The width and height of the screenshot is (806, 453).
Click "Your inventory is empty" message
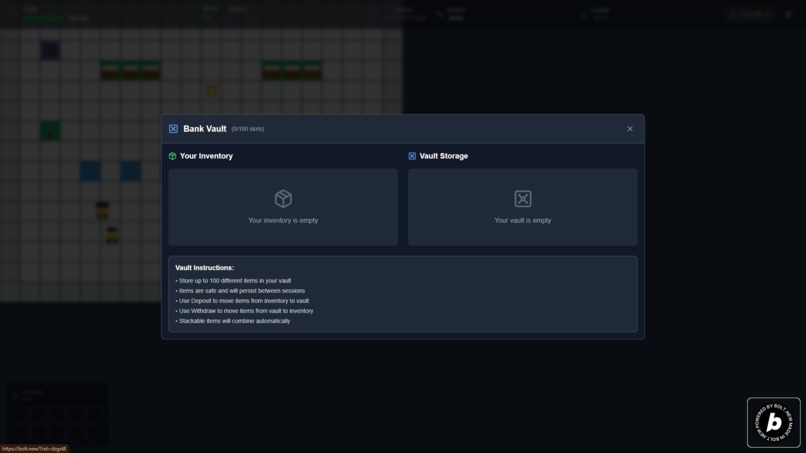pos(283,220)
